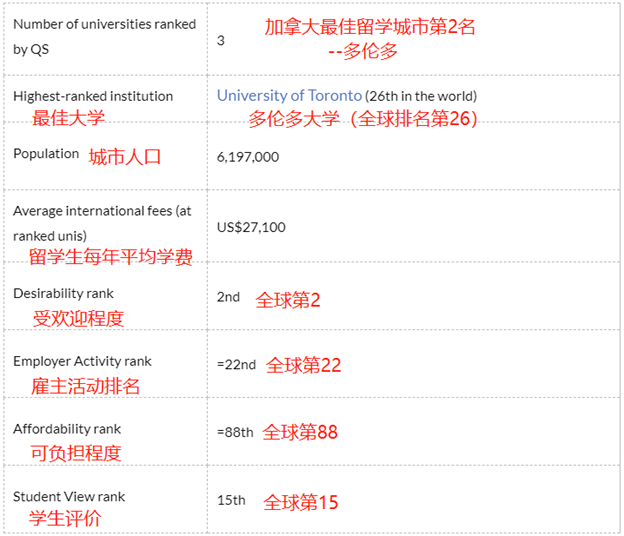Click the red text '全球第88'
The height and width of the screenshot is (536, 624).
[x=300, y=432]
